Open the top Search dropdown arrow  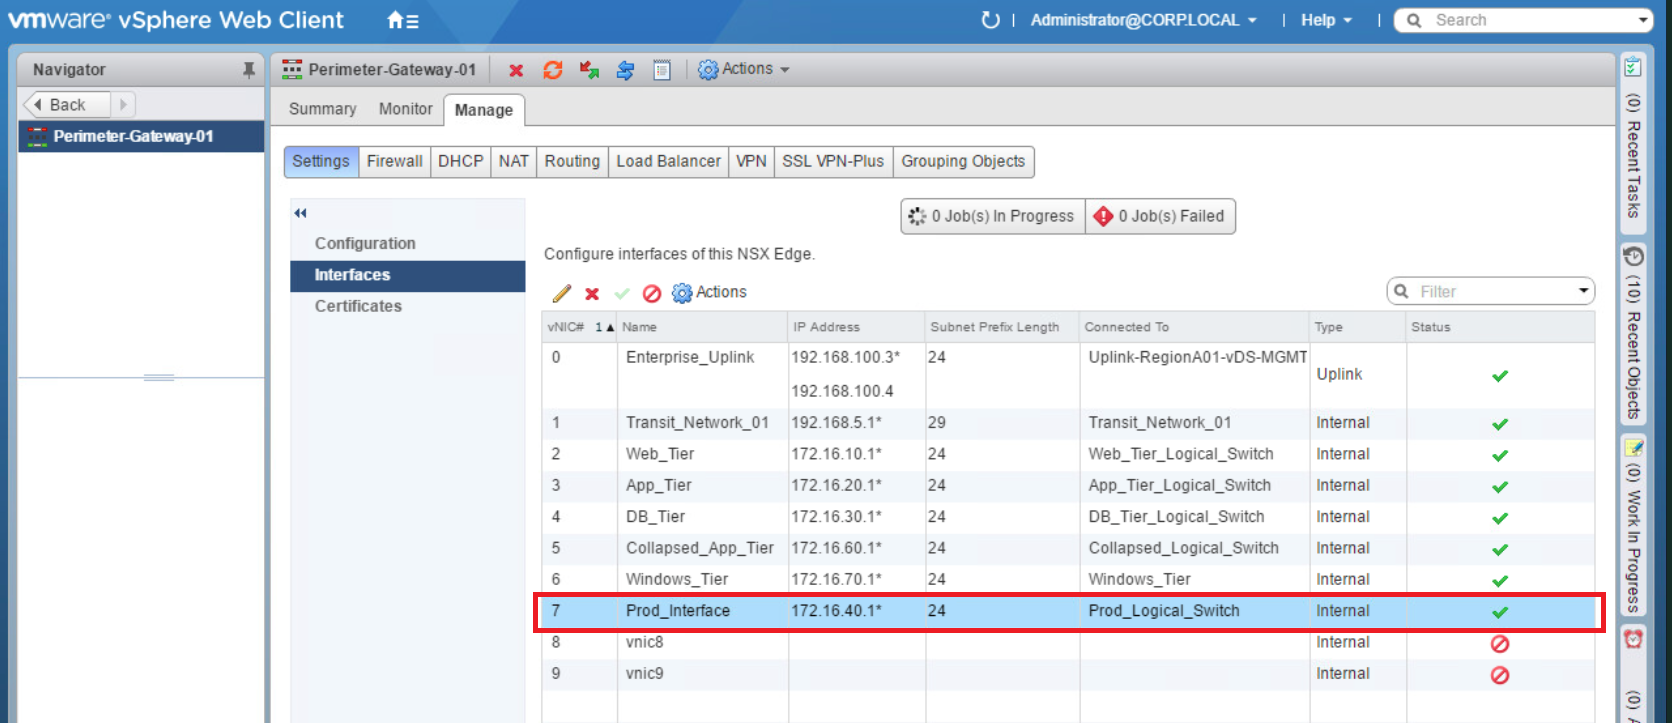pyautogui.click(x=1643, y=20)
